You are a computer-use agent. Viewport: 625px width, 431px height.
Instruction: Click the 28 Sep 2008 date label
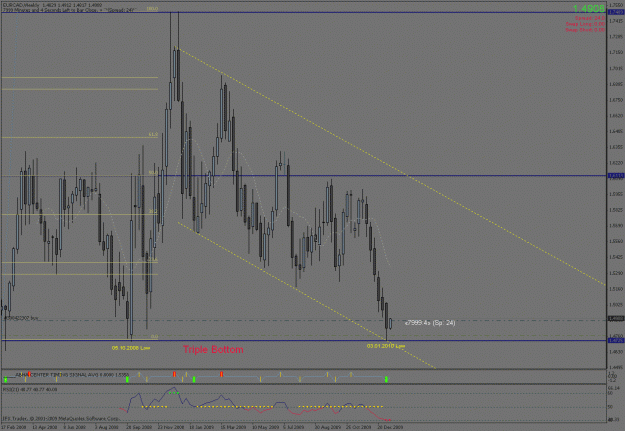(139, 427)
